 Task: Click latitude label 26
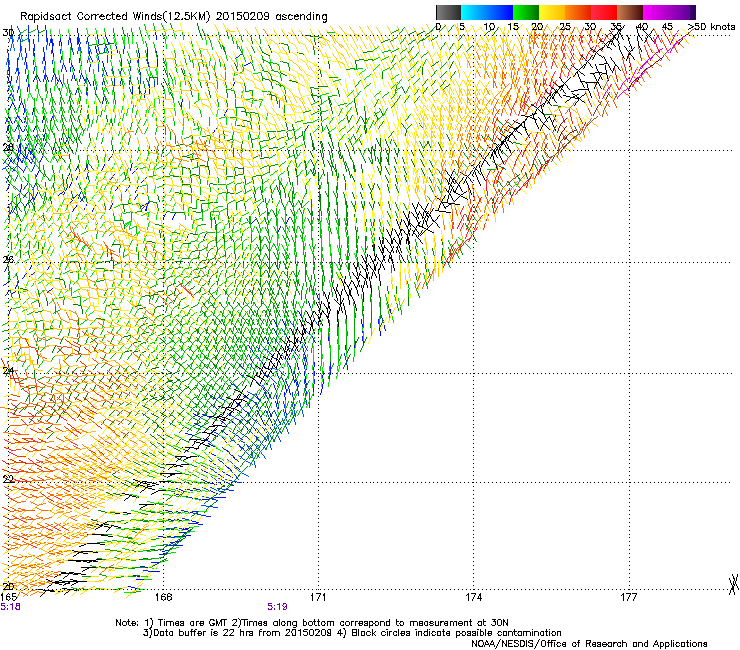[8, 260]
